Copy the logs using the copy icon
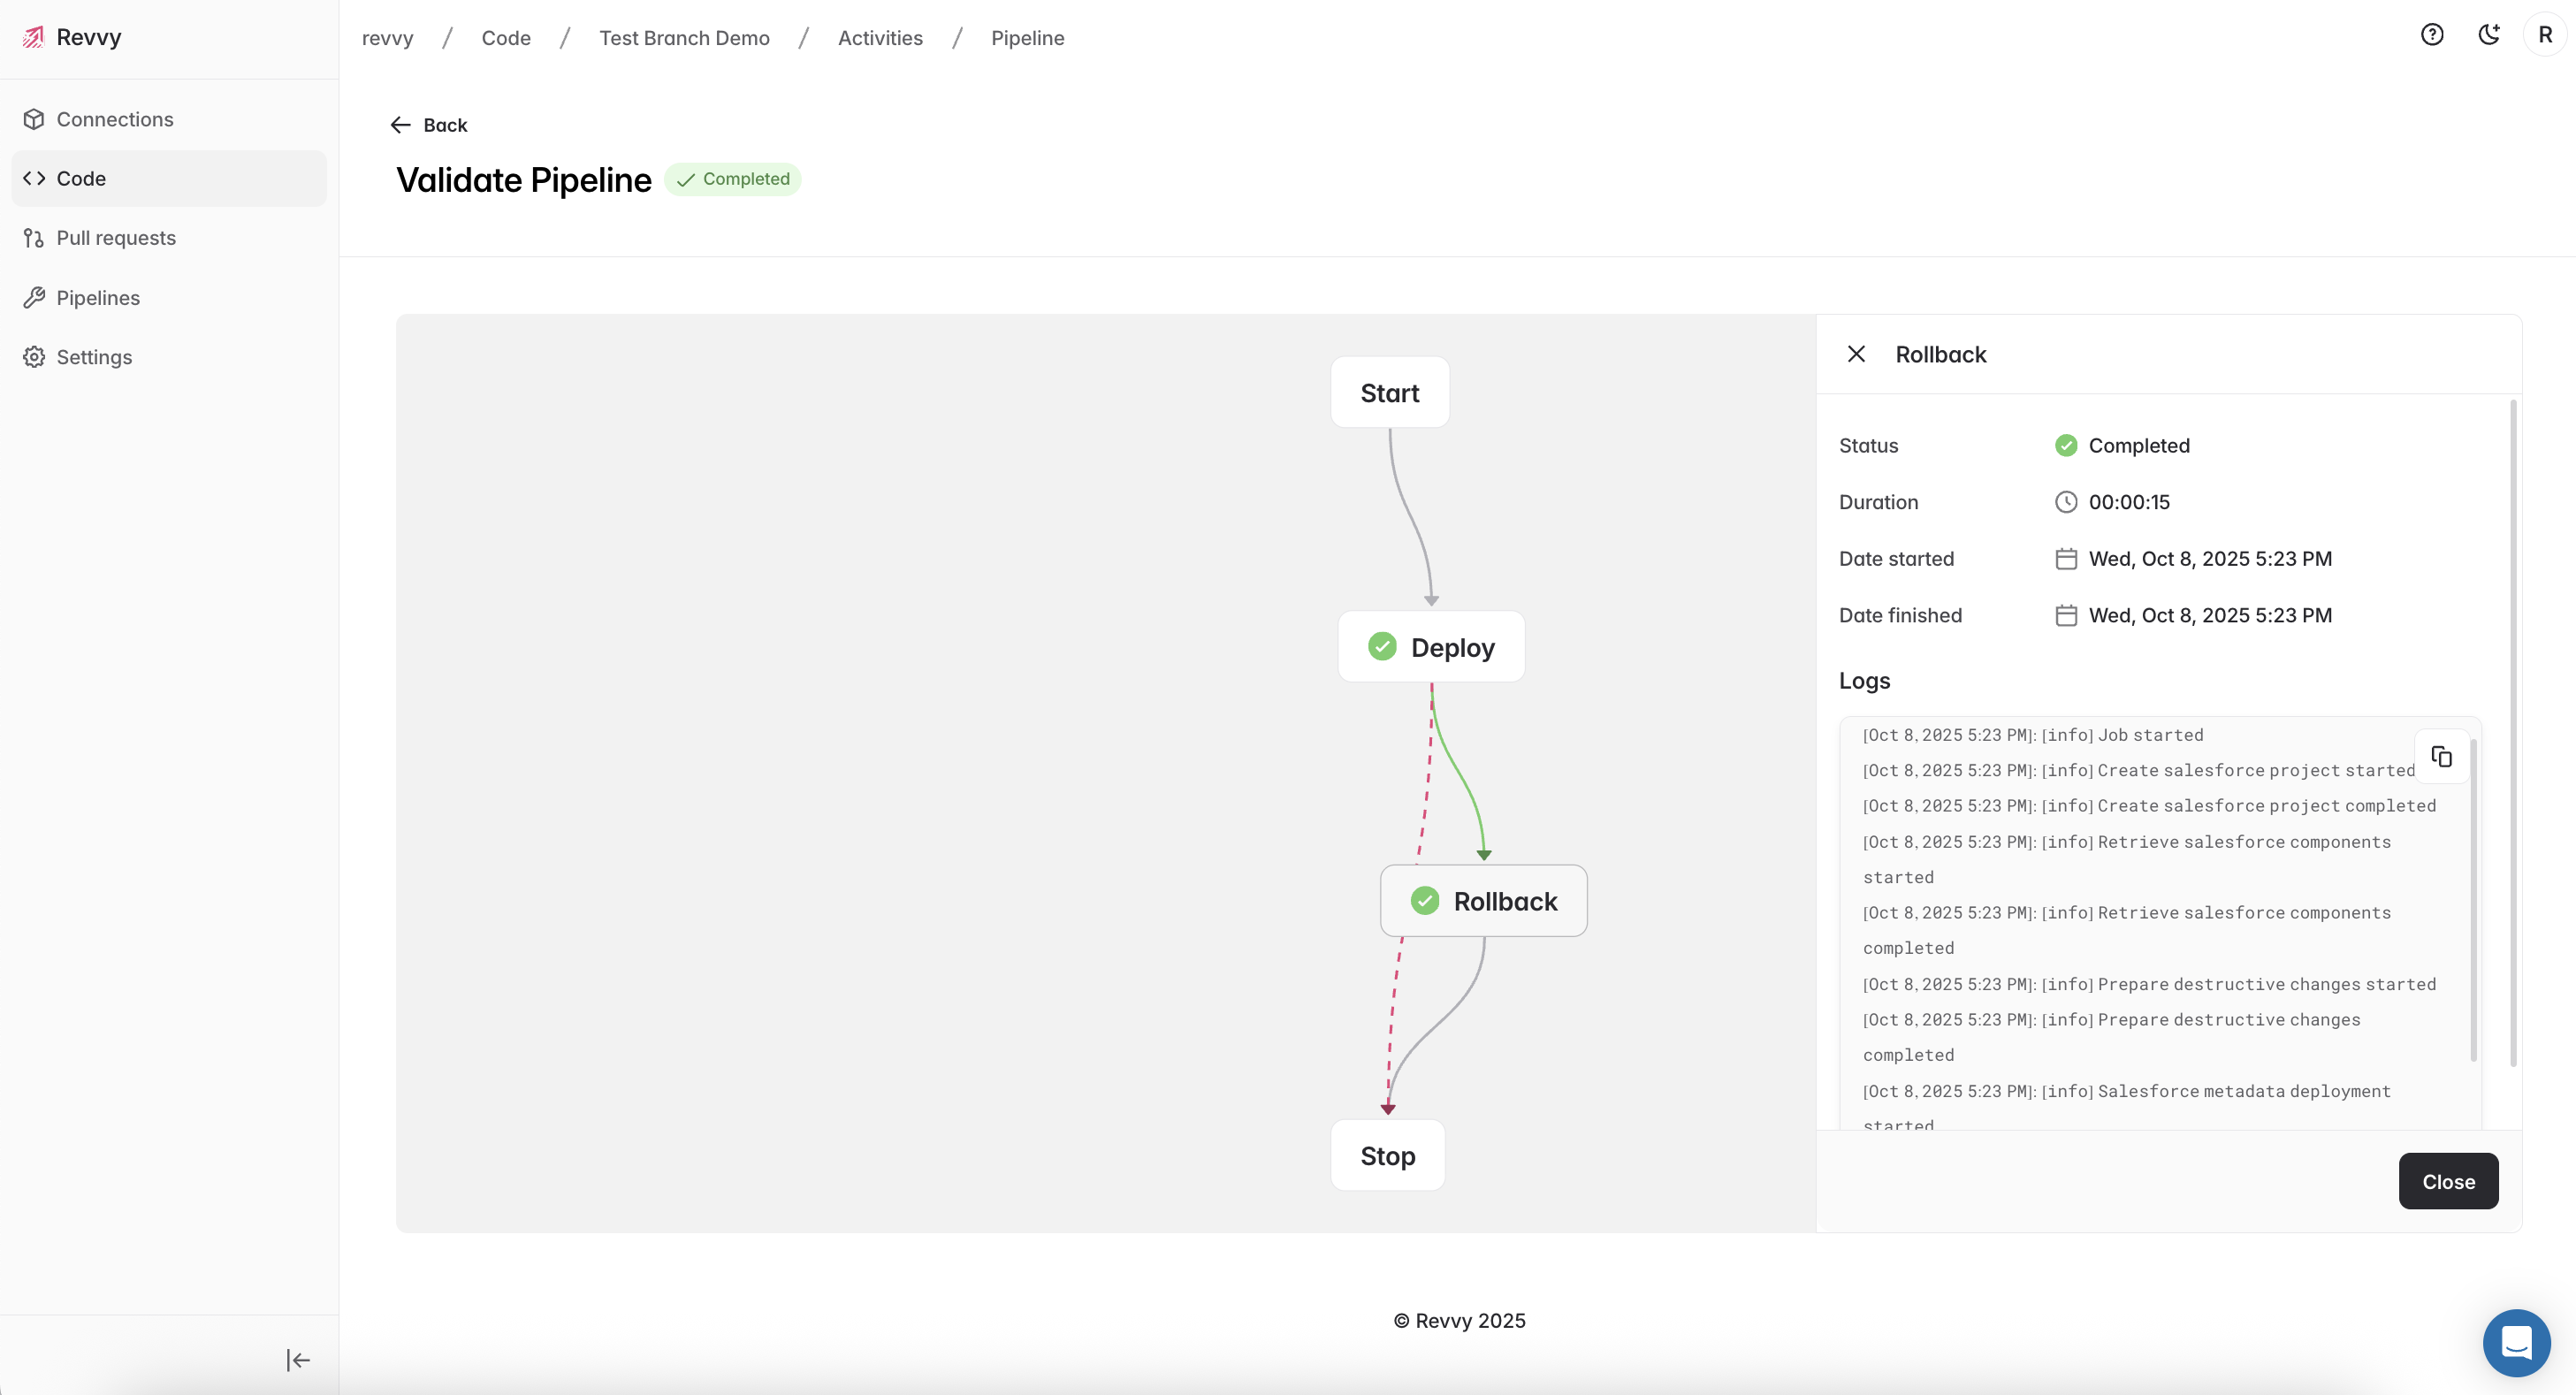 click(x=2441, y=757)
